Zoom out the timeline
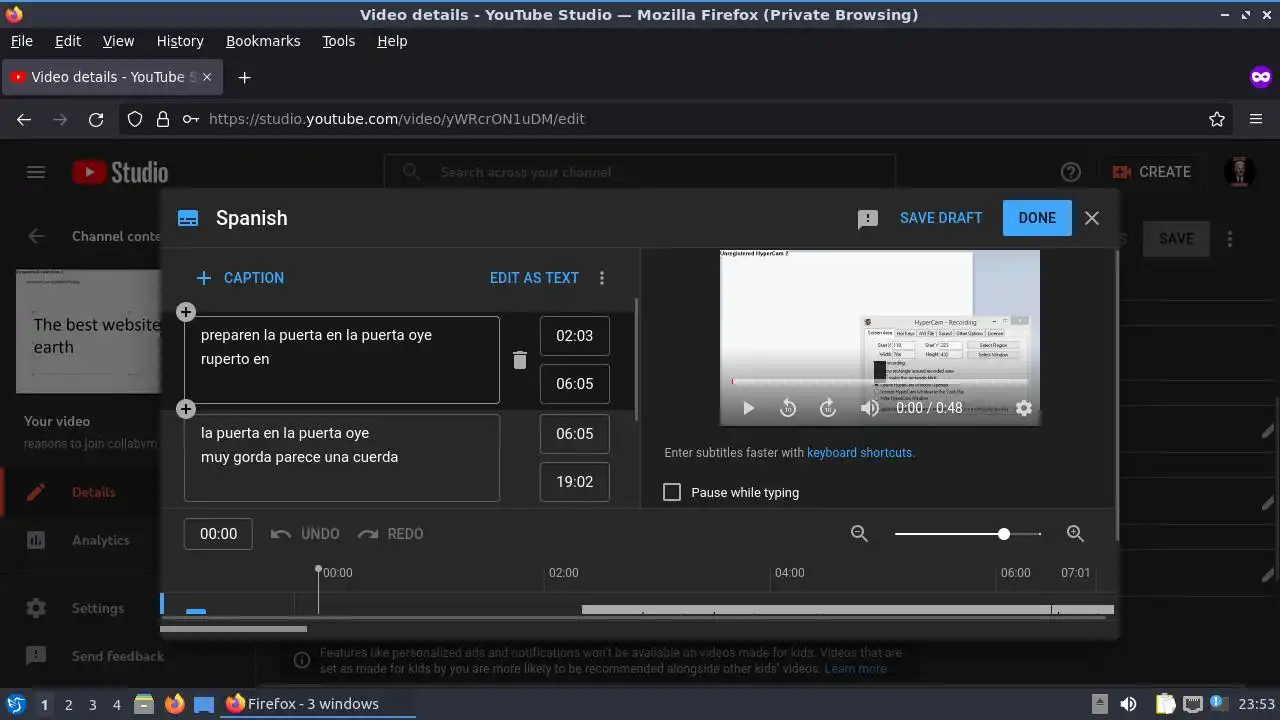 (x=859, y=534)
